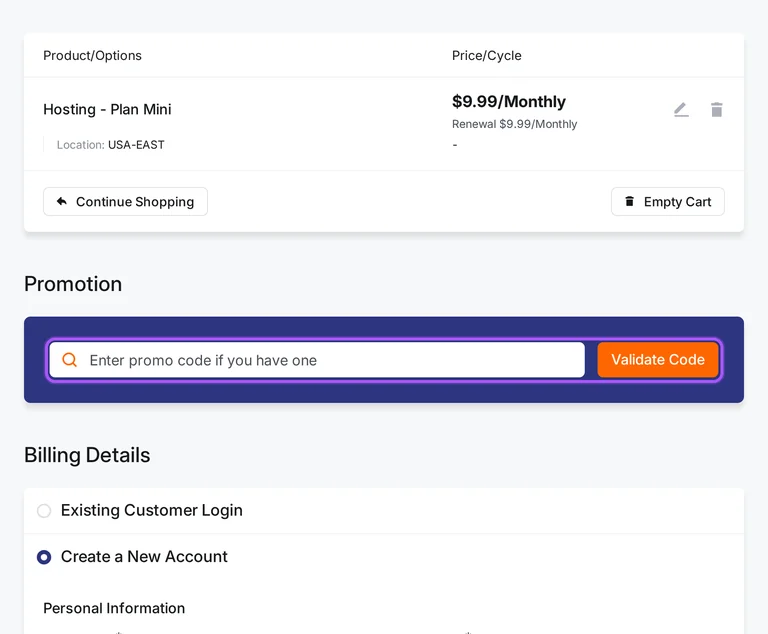Click the search icon in promo field
The image size is (768, 634).
pyautogui.click(x=70, y=360)
